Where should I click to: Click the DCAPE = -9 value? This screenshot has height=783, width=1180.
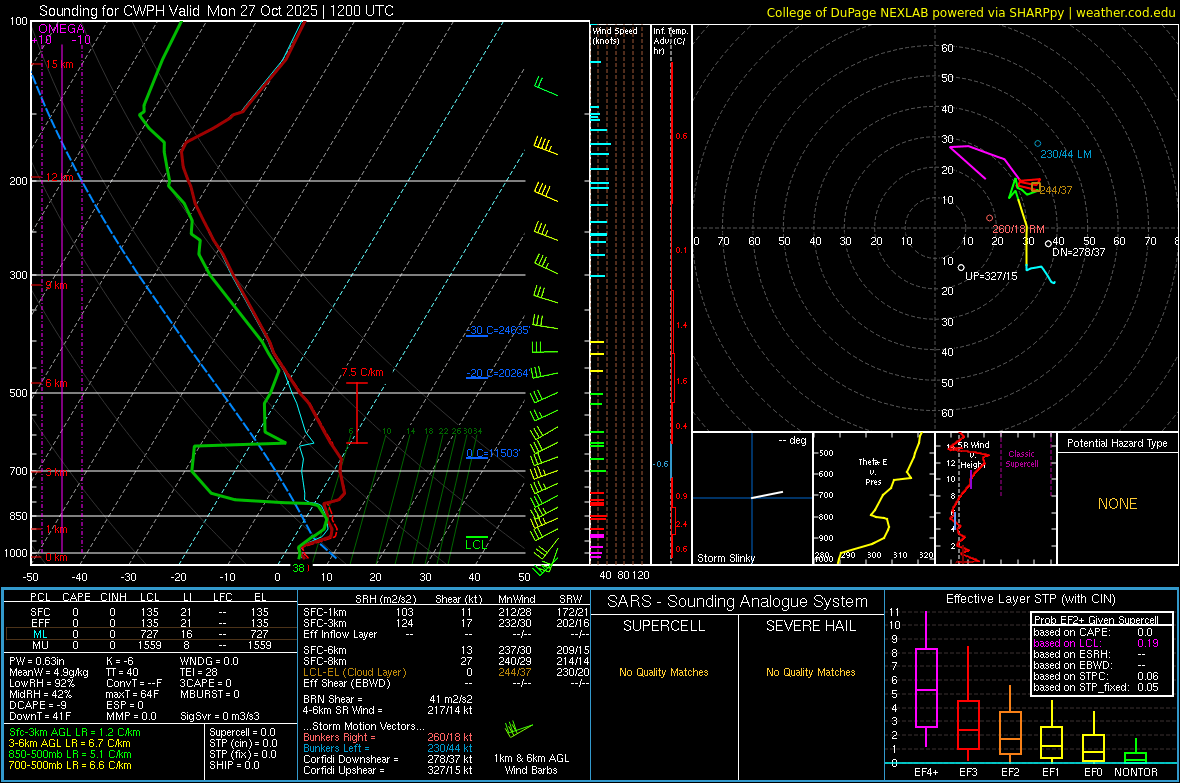[38, 705]
